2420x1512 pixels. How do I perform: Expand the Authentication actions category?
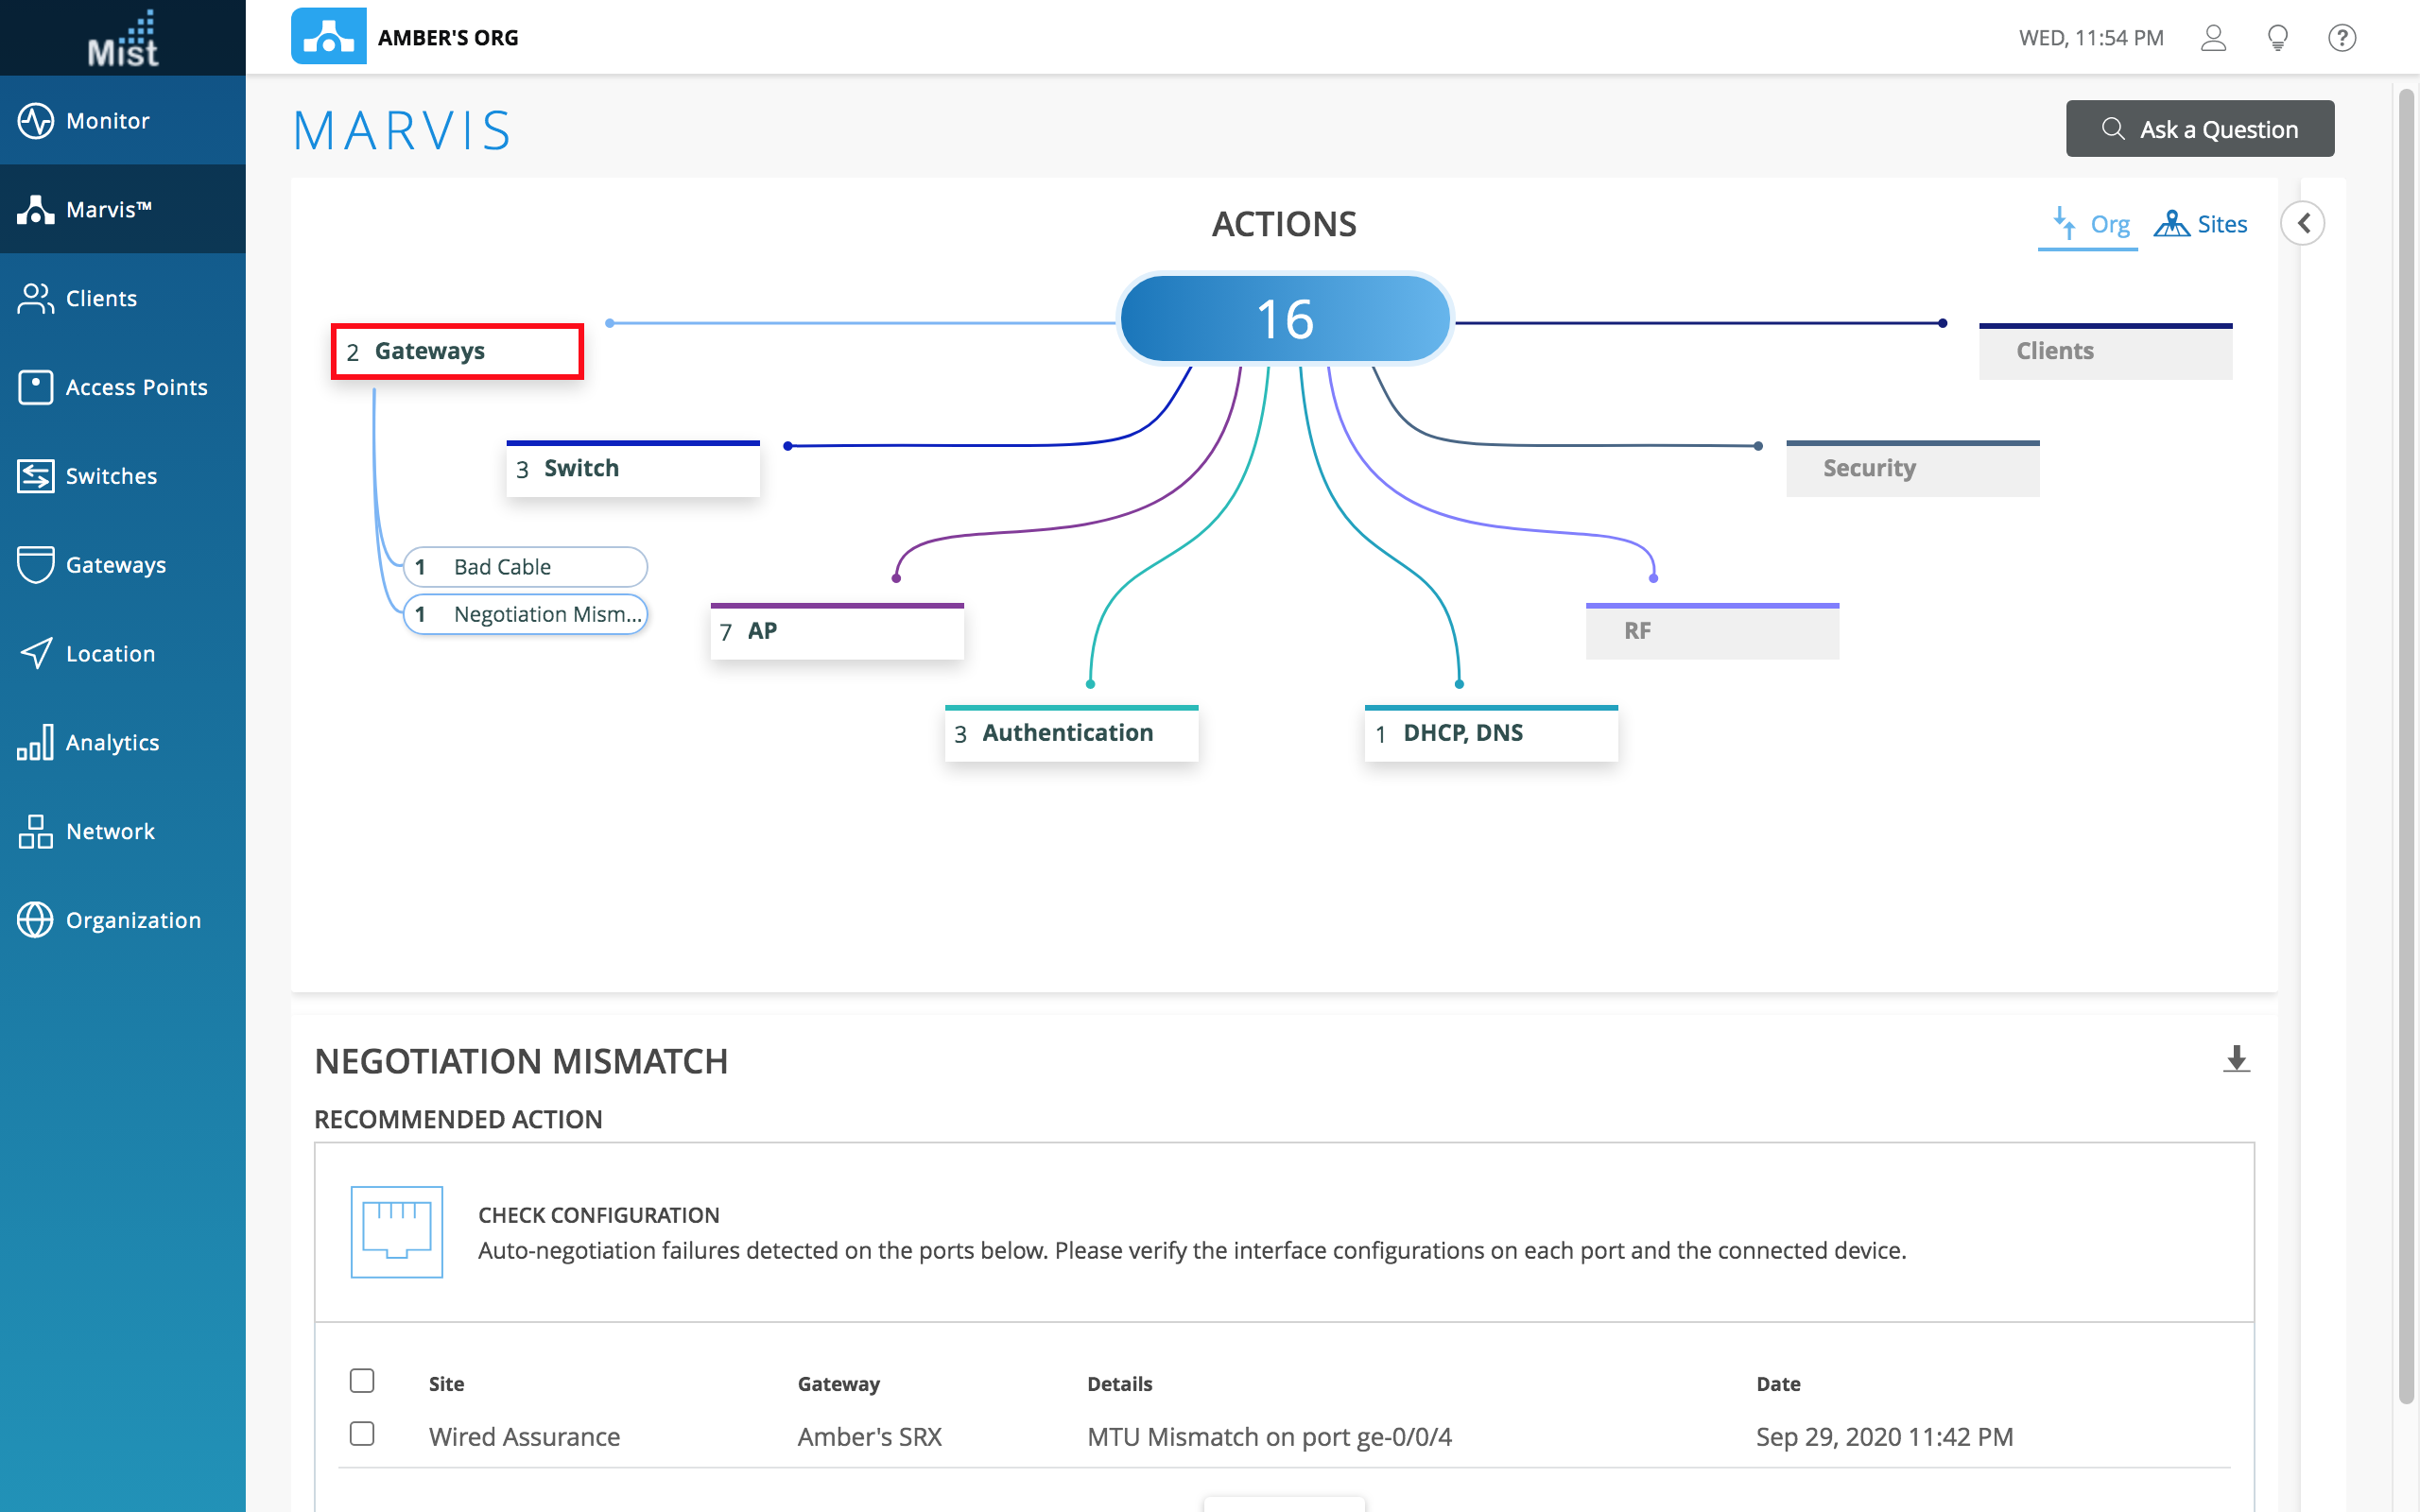[1070, 734]
